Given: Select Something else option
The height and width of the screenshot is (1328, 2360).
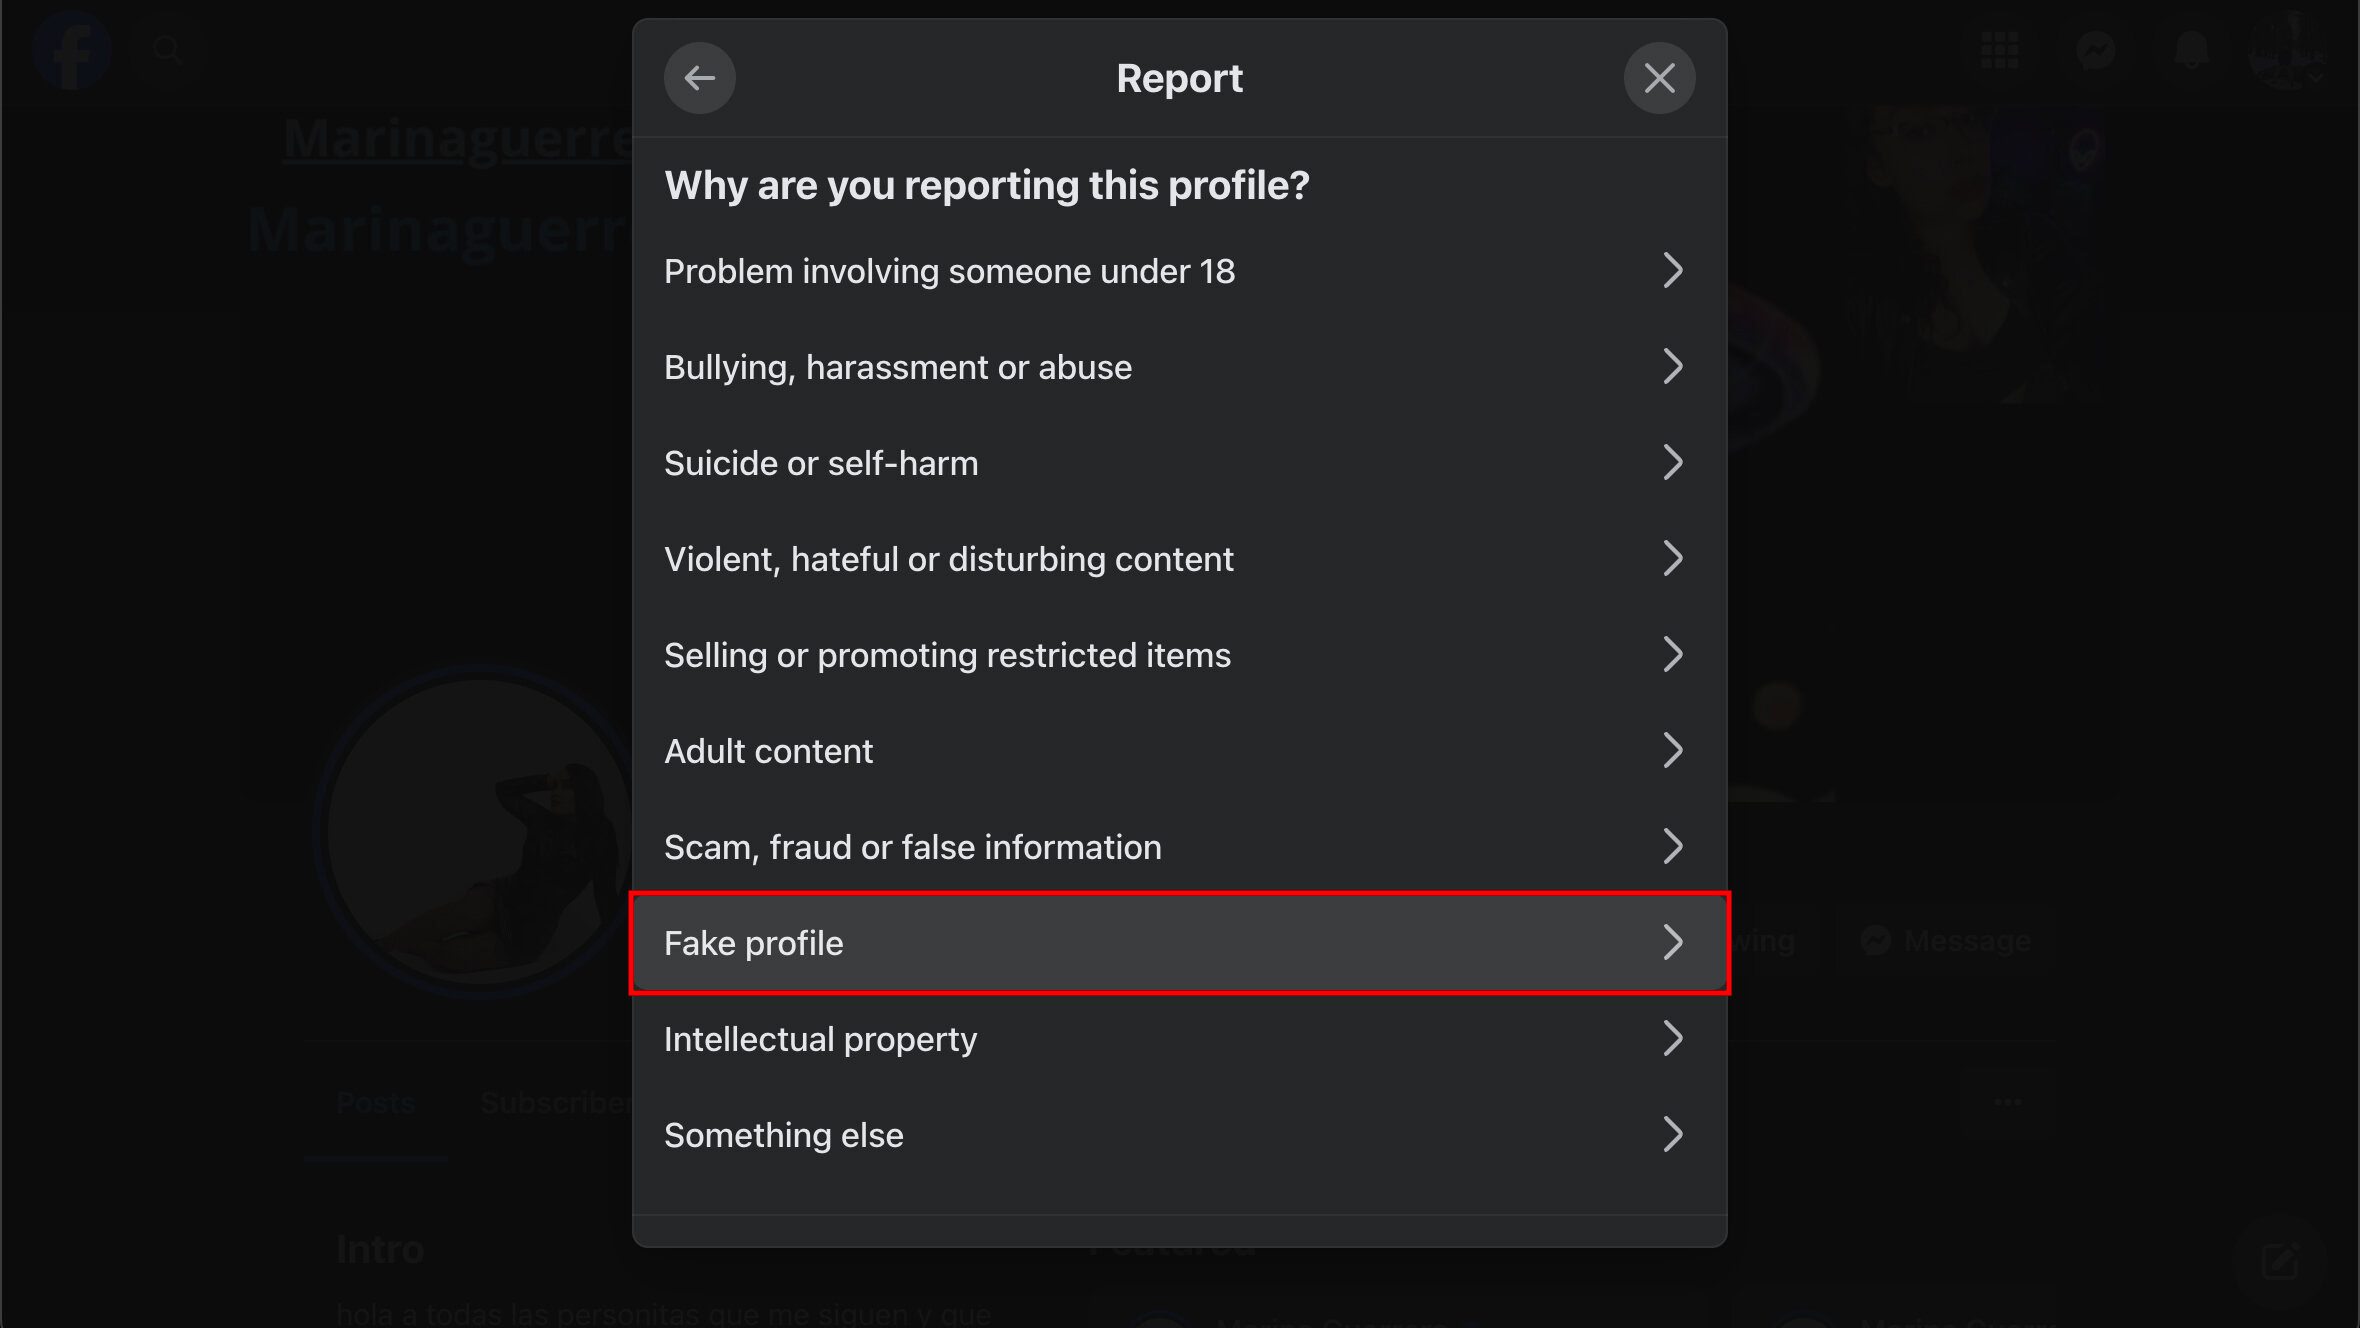Looking at the screenshot, I should (x=783, y=1135).
